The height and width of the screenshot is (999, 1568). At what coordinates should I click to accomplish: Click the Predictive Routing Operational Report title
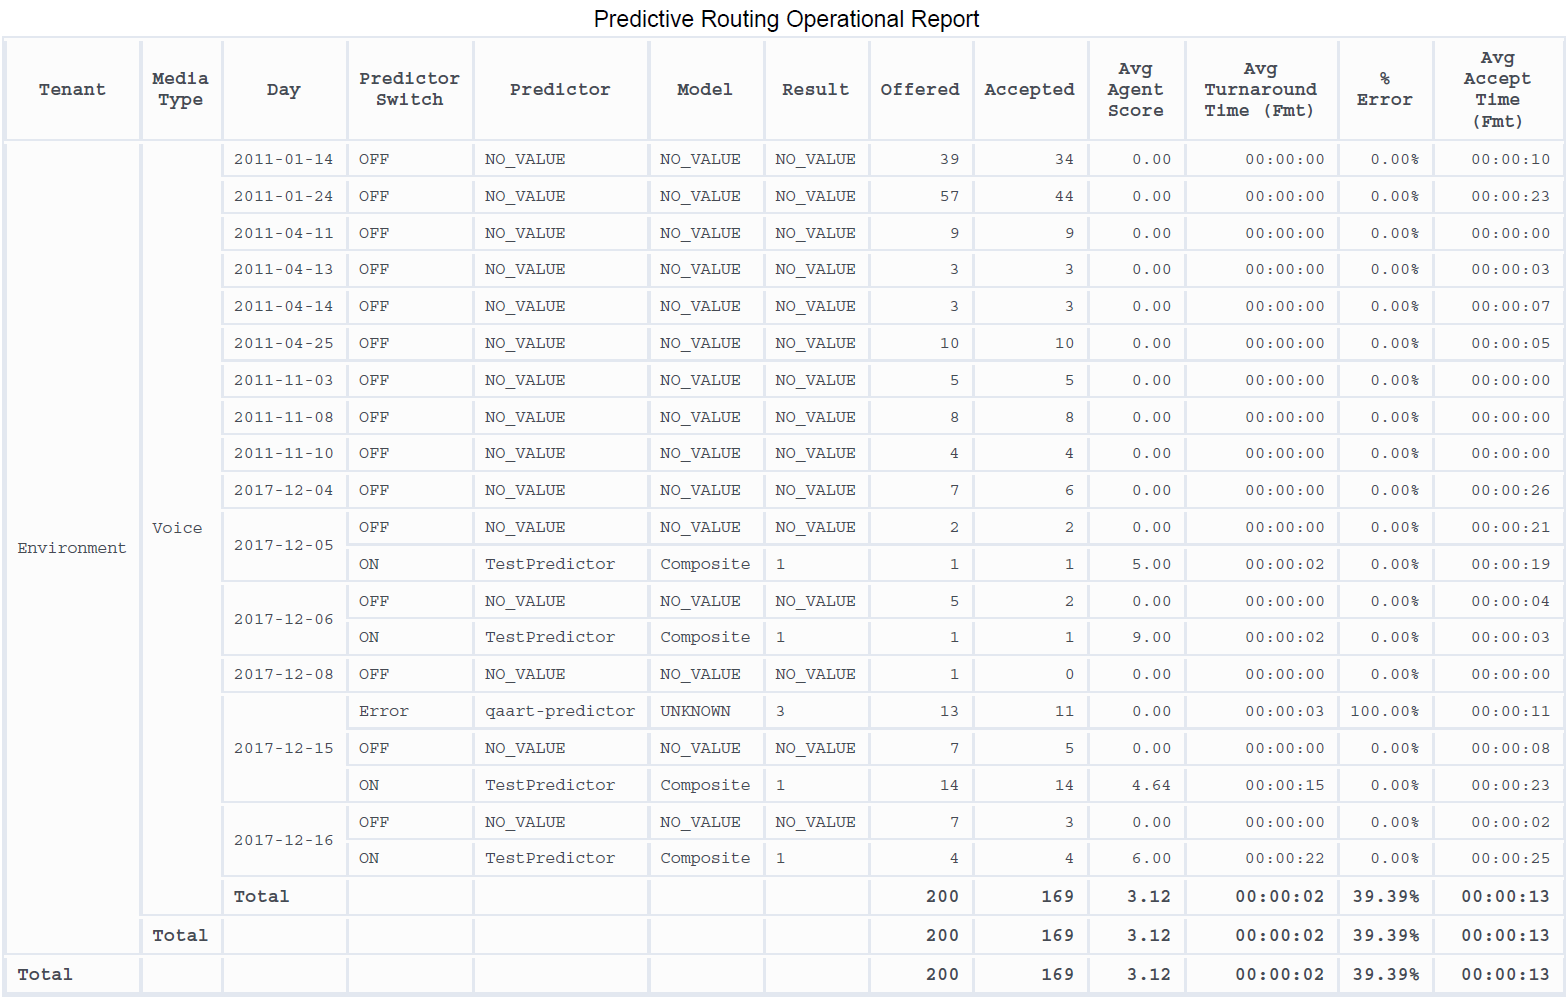(x=786, y=19)
